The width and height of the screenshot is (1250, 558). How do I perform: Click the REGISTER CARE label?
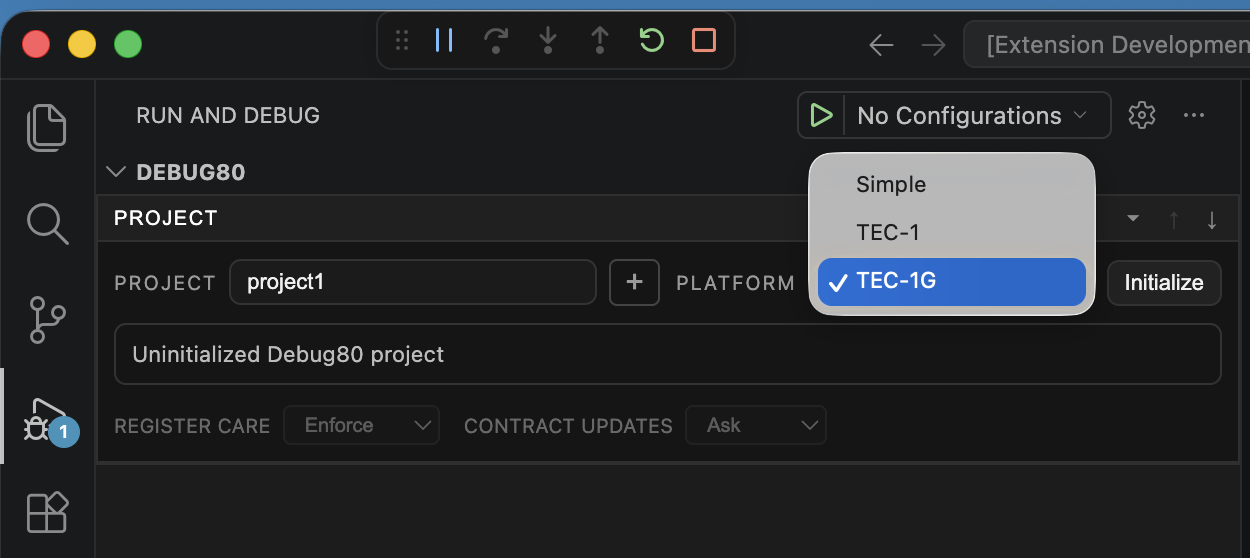coord(192,426)
